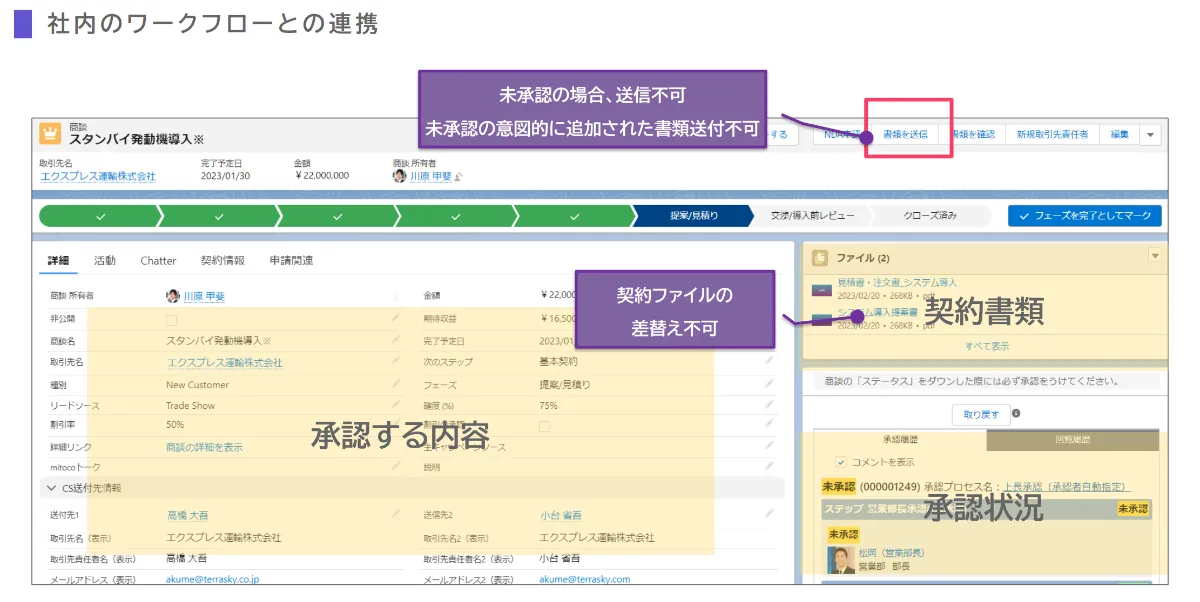This screenshot has height=602, width=1200.
Task: Toggle the 非公開 checkbox
Action: [172, 320]
